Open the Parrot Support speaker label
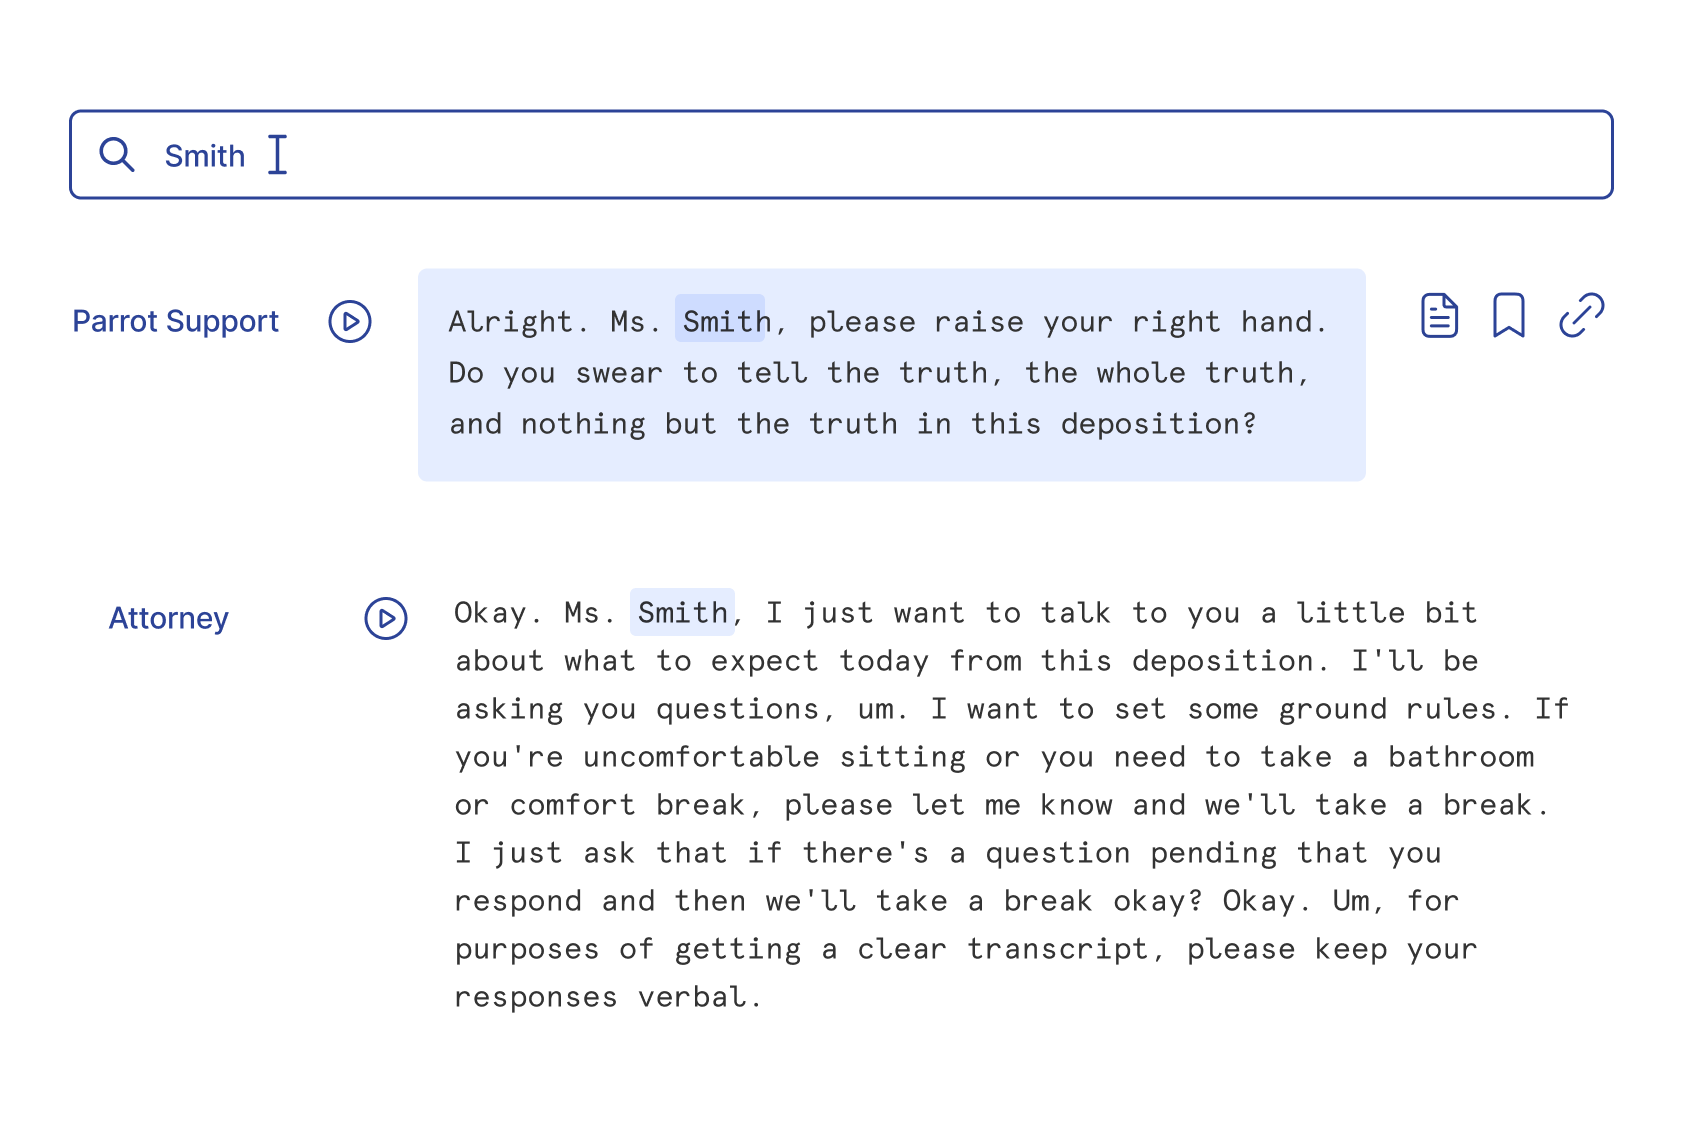This screenshot has width=1683, height=1146. click(x=175, y=321)
